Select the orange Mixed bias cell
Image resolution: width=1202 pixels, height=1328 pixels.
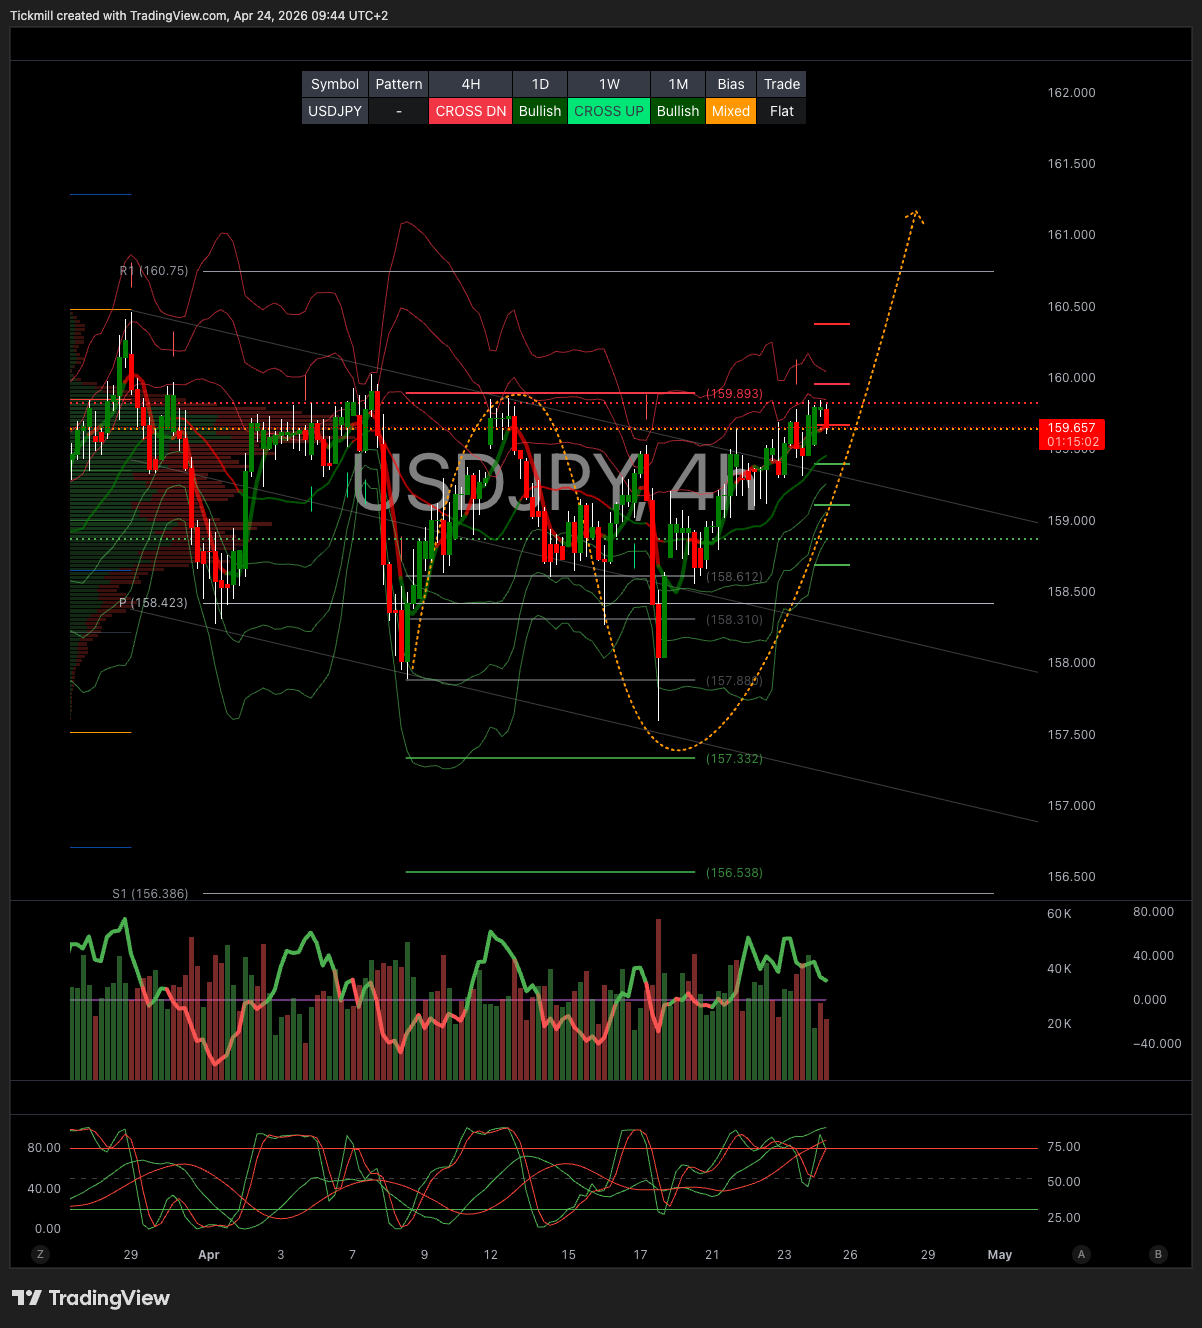731,111
